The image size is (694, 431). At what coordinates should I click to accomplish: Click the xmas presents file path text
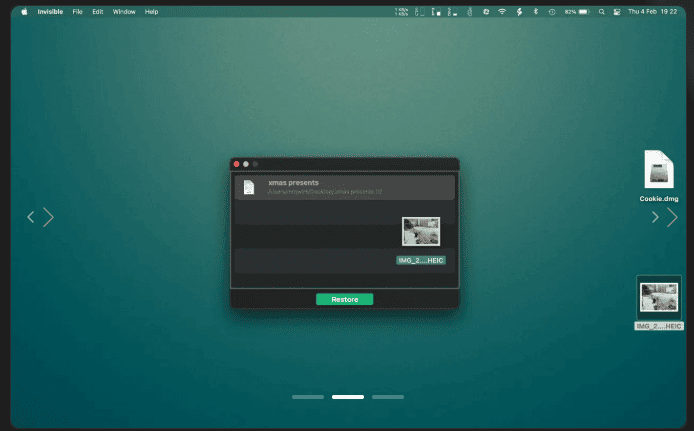pyautogui.click(x=324, y=192)
